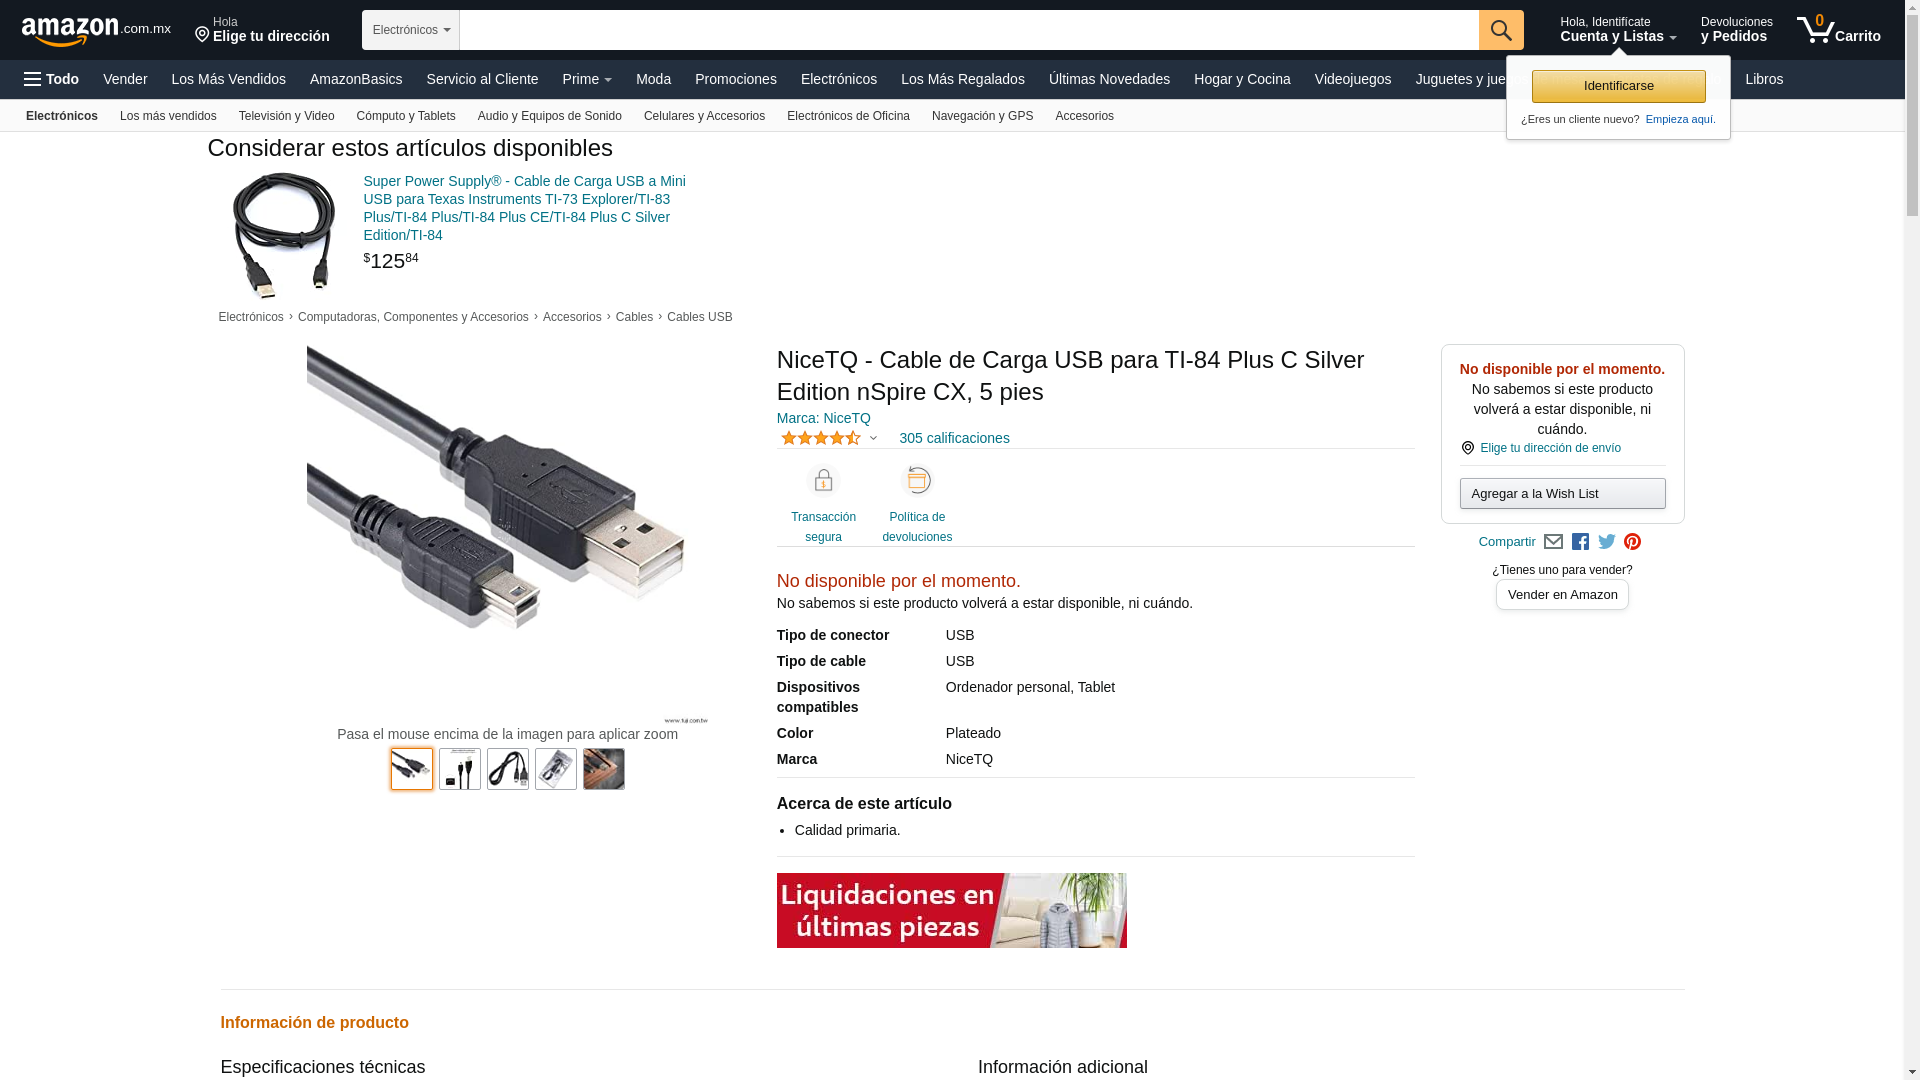Expand the star rating breakdown chevron
The image size is (1920, 1080).
873,438
